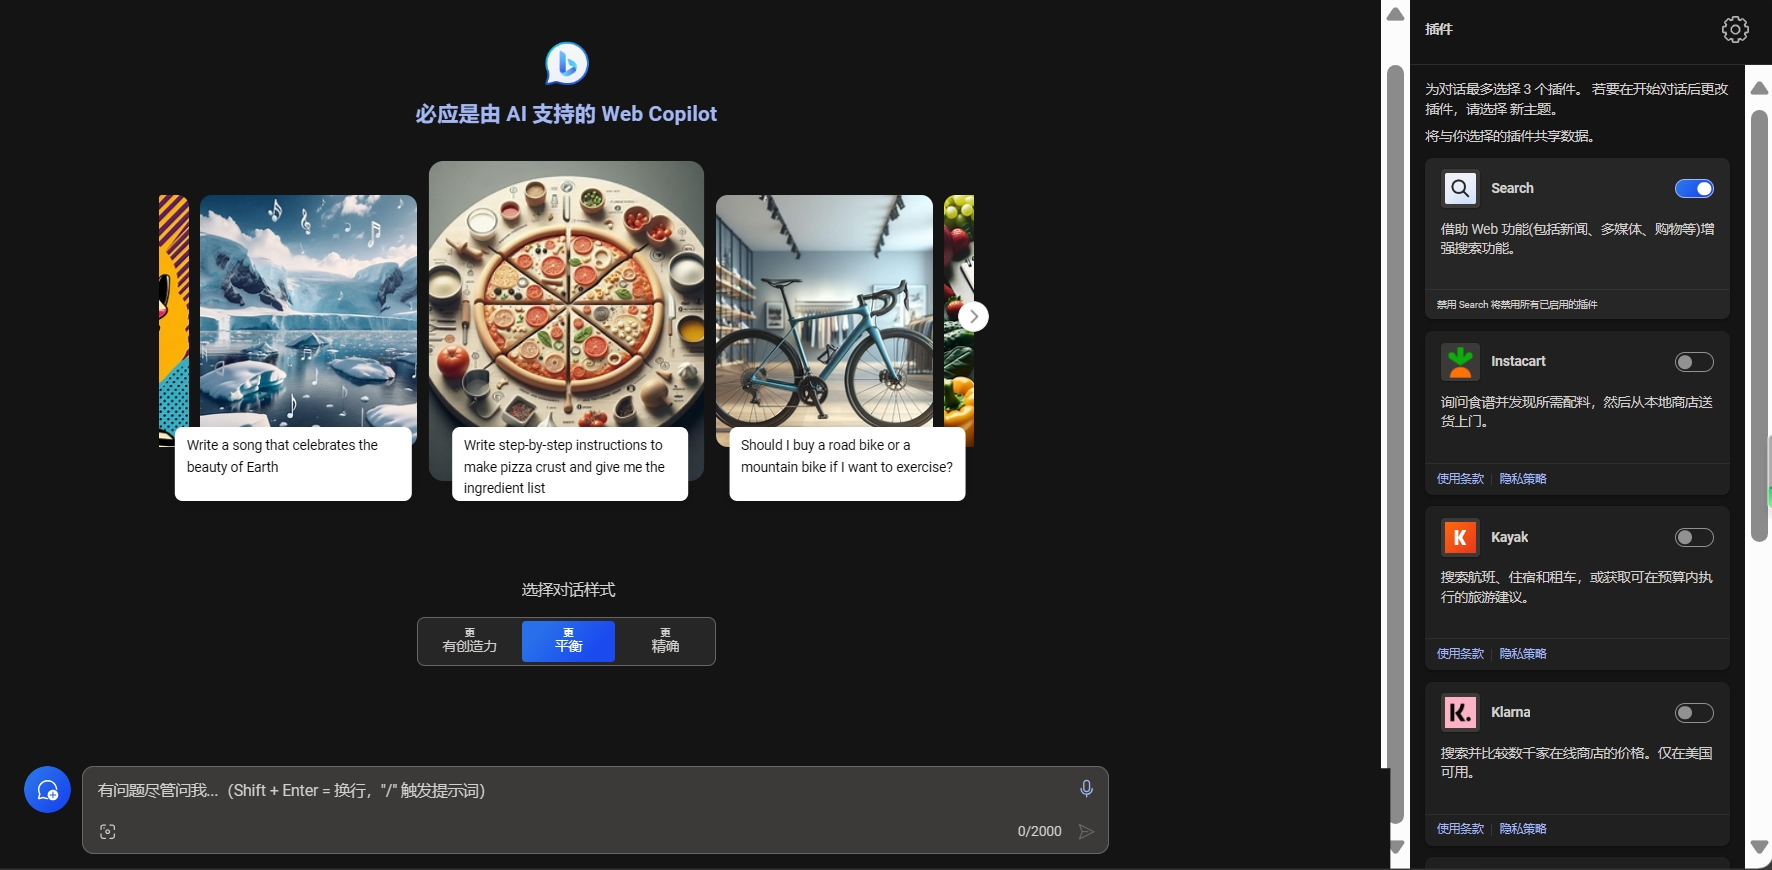Enable the Kayak plugin toggle
The image size is (1772, 870).
coord(1694,538)
